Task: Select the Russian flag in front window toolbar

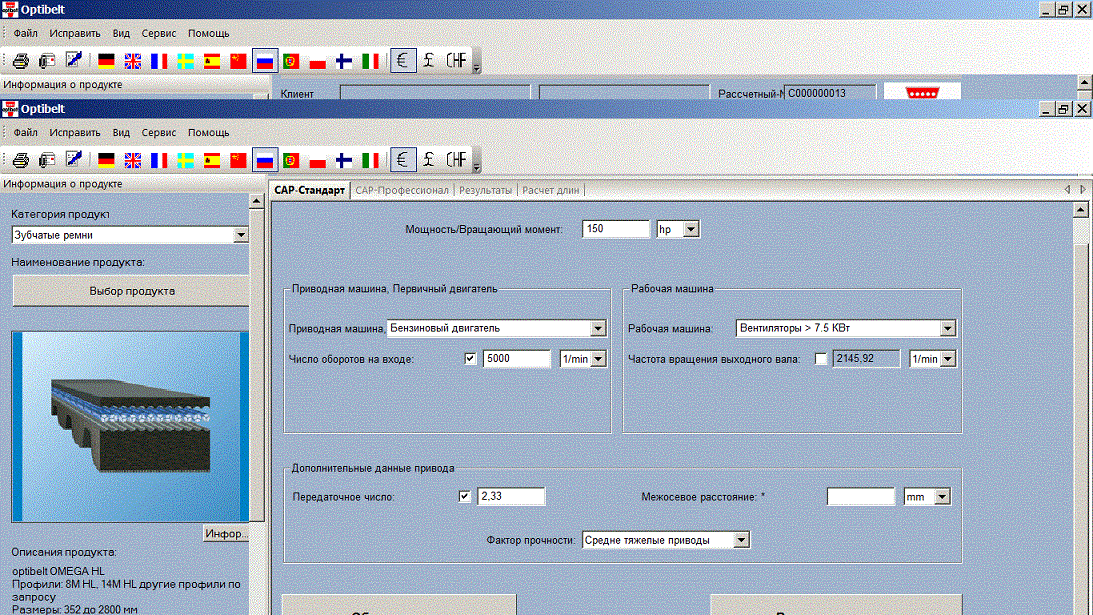Action: tap(265, 160)
